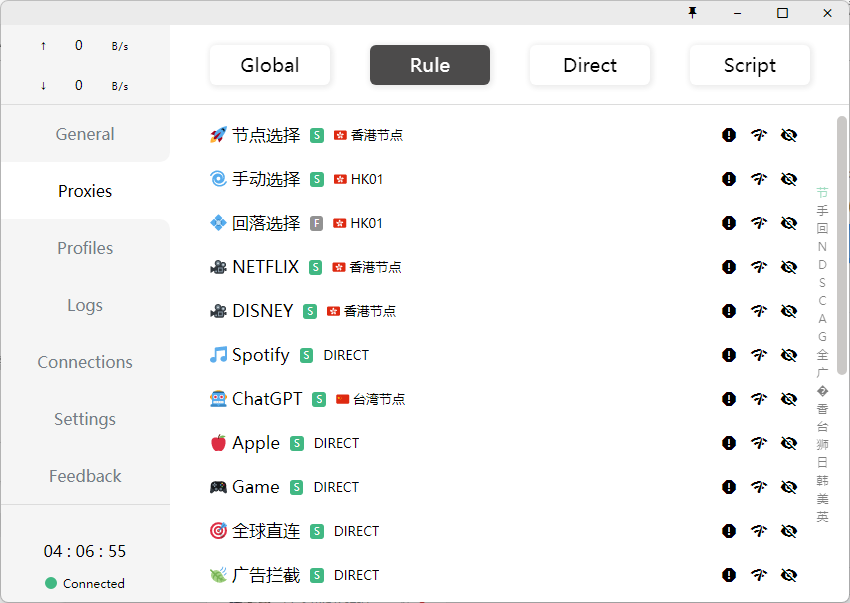The image size is (850, 603).
Task: Click the speed test icon for NETFLIX
Action: tap(759, 267)
